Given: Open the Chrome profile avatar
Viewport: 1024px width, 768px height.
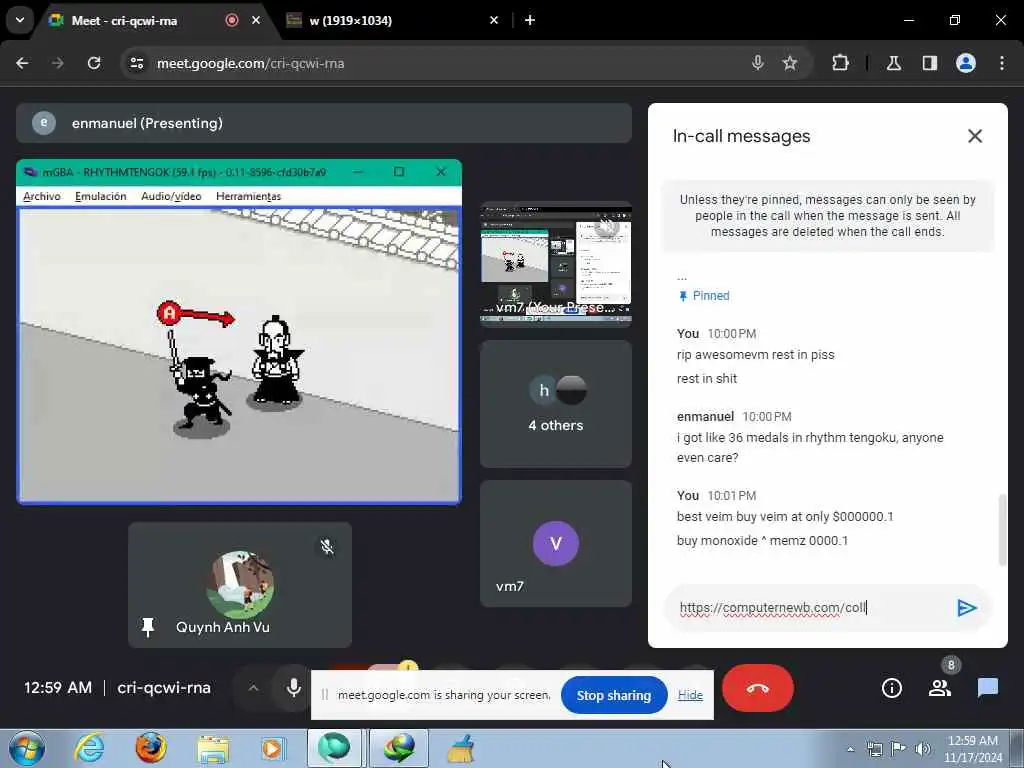Looking at the screenshot, I should (x=965, y=63).
